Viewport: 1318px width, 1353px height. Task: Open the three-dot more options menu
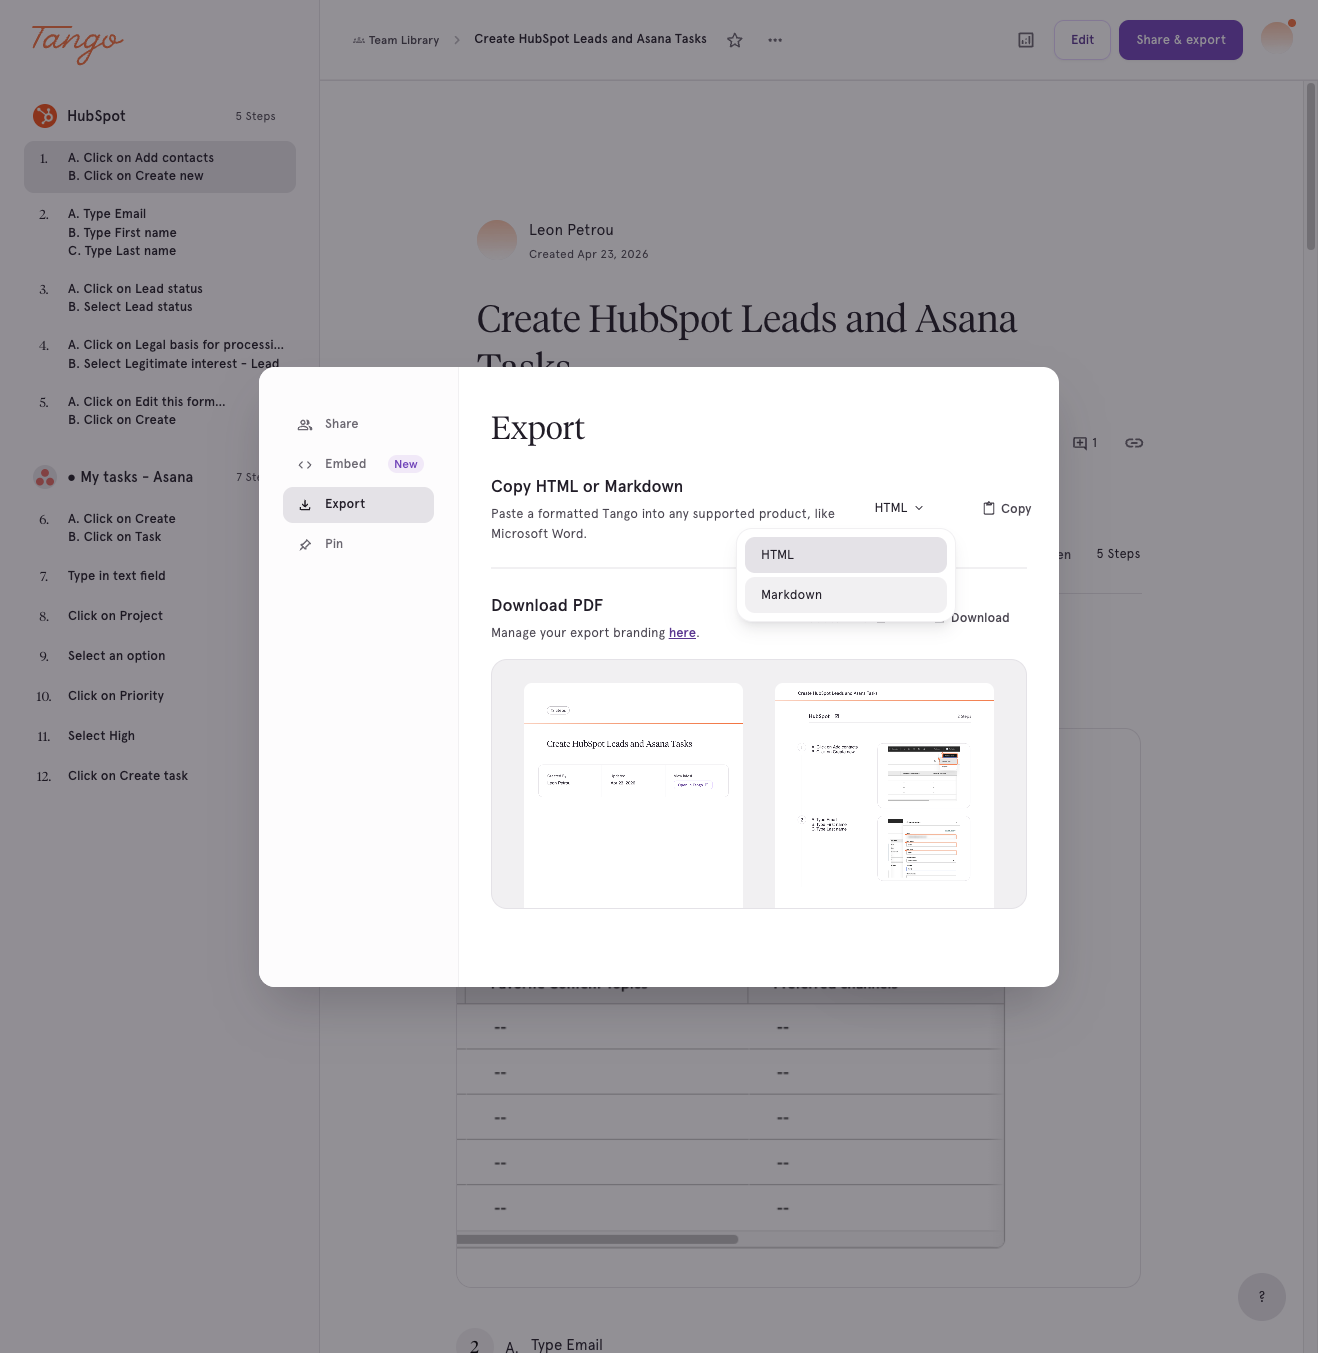[775, 40]
